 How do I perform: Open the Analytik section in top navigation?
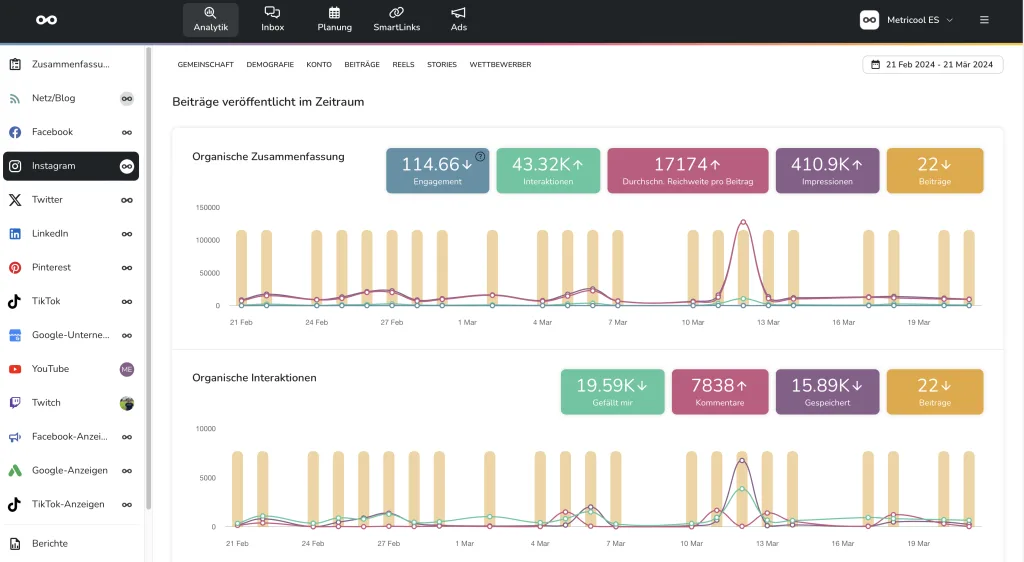210,19
